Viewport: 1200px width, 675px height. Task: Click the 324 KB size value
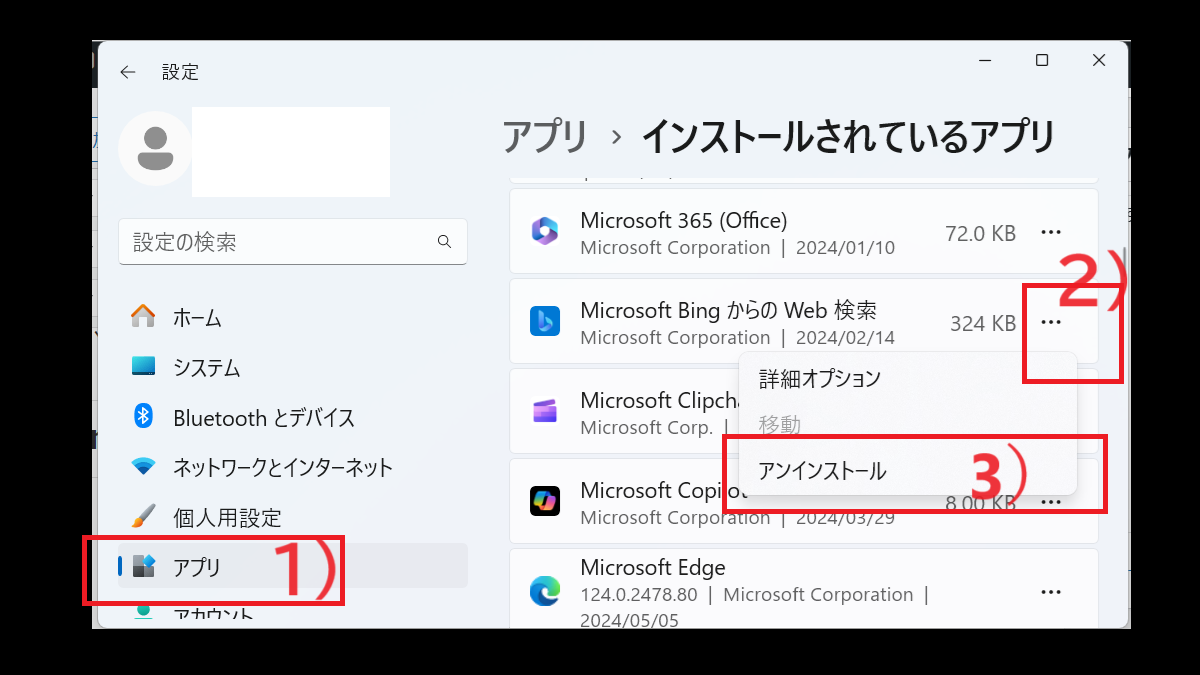[x=983, y=323]
